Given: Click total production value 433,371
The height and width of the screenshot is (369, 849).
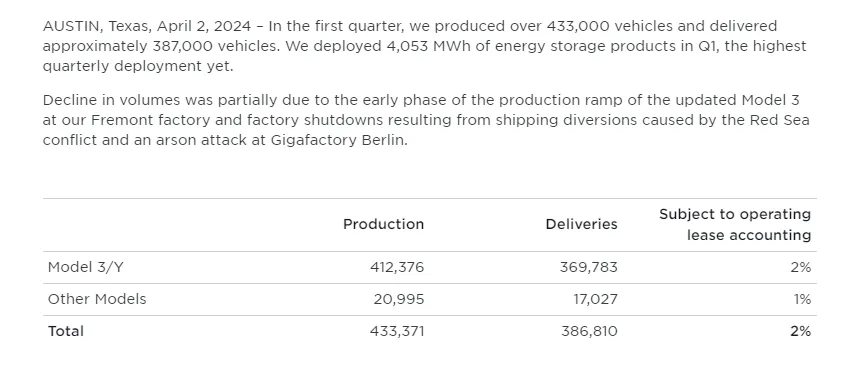Looking at the screenshot, I should pyautogui.click(x=397, y=331).
